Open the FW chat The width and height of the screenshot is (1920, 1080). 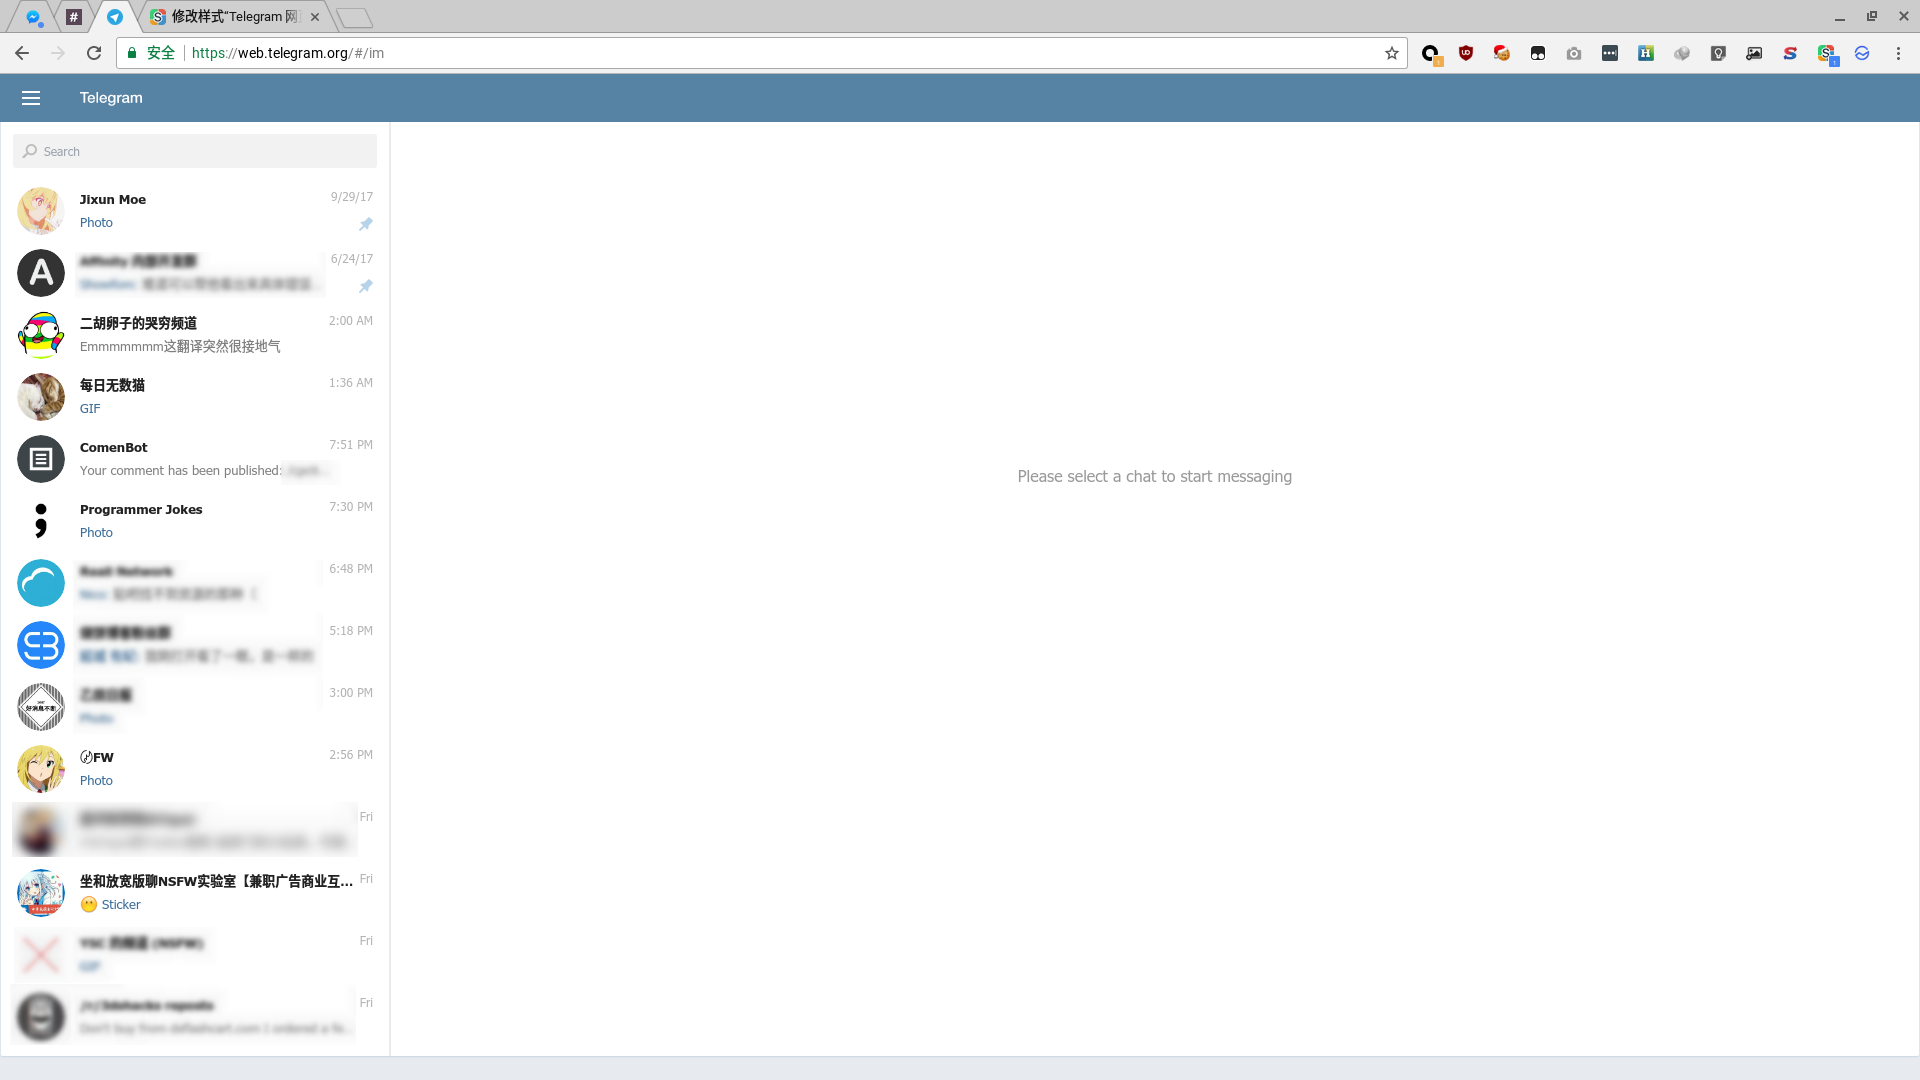(x=195, y=769)
